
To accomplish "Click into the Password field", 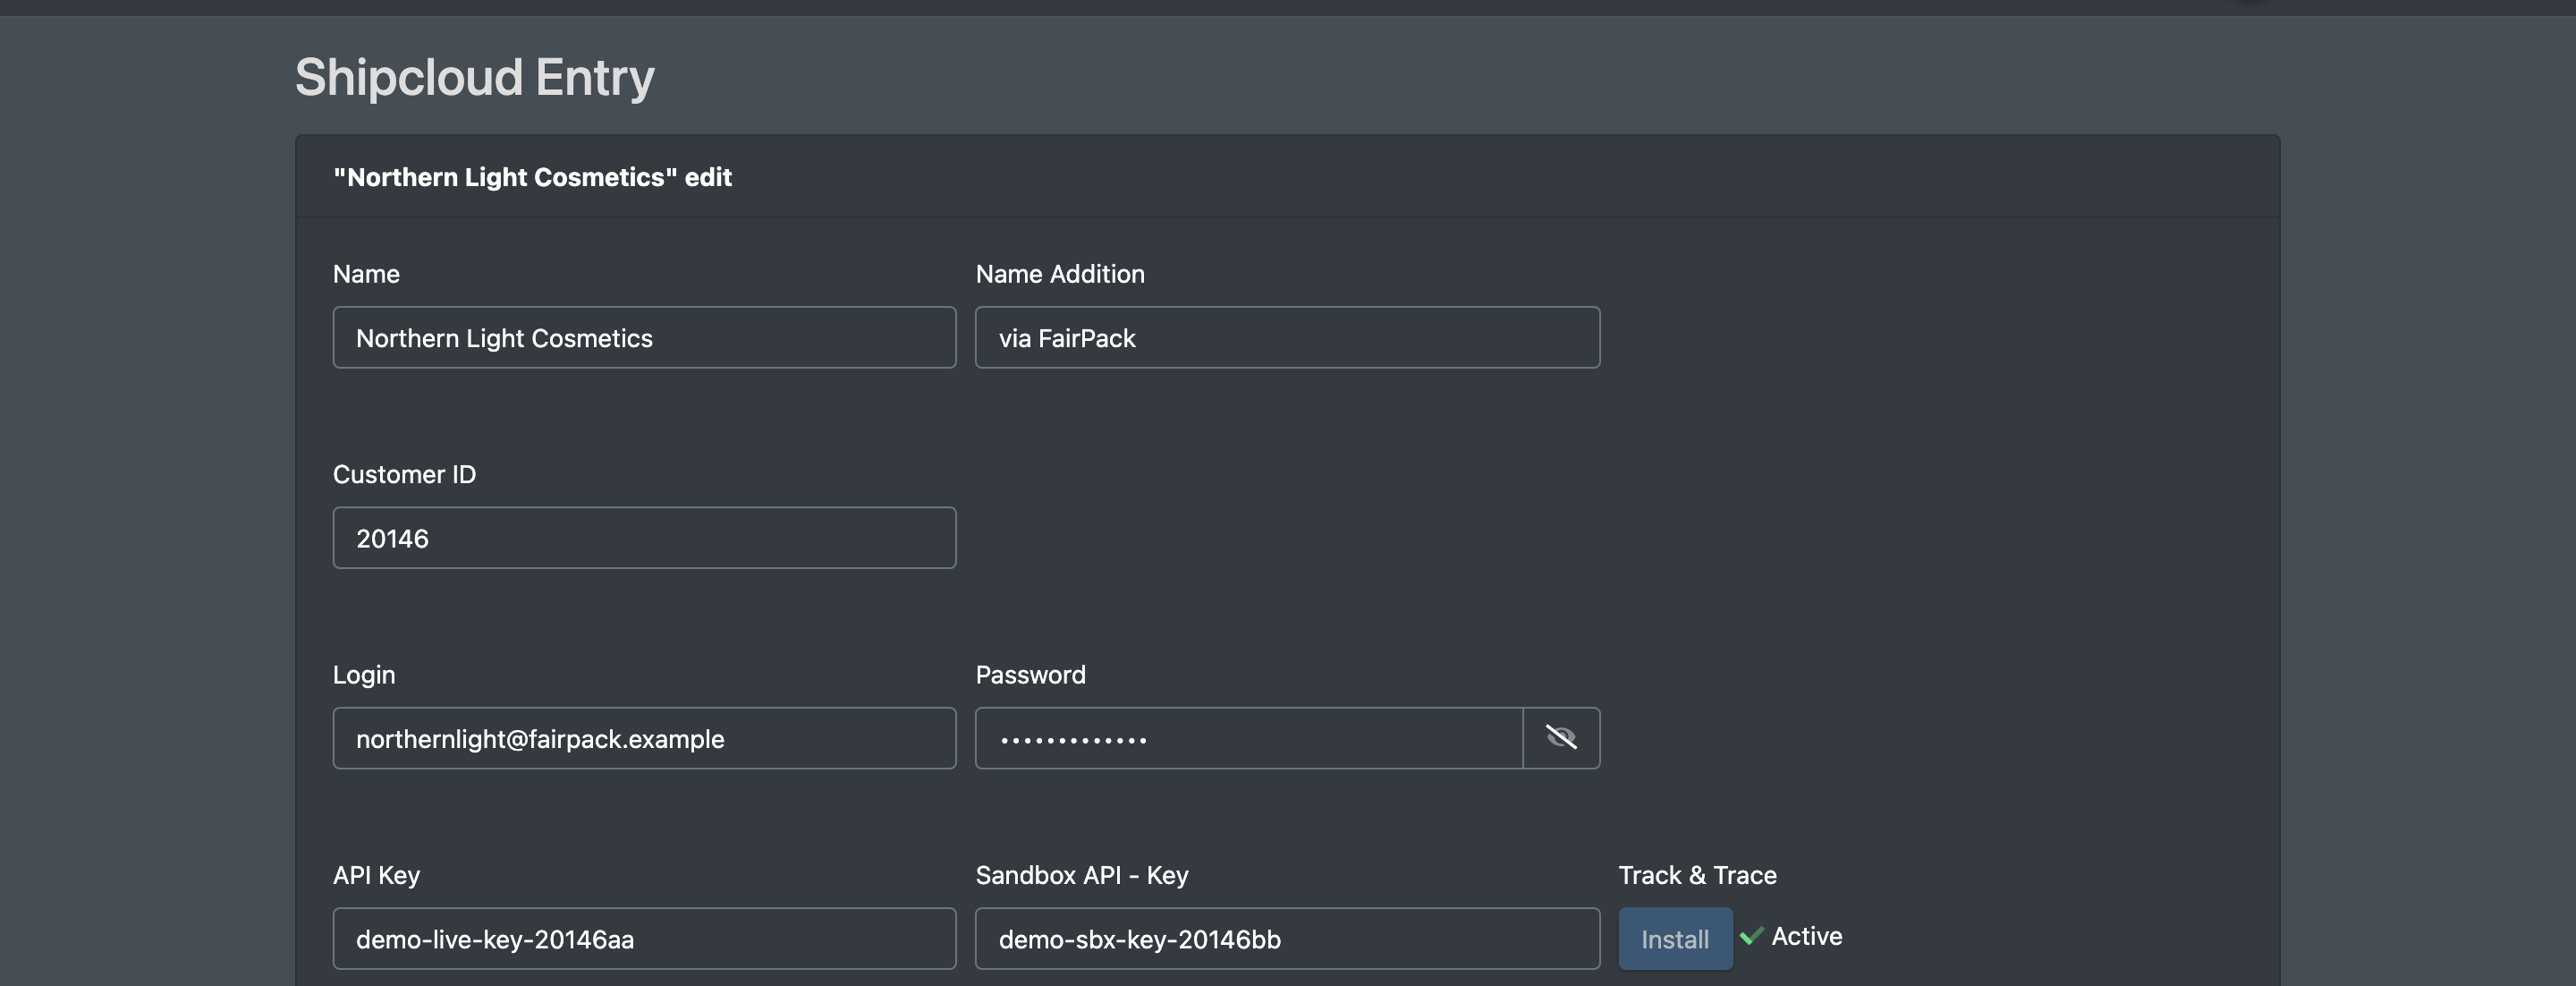I will (x=1249, y=738).
